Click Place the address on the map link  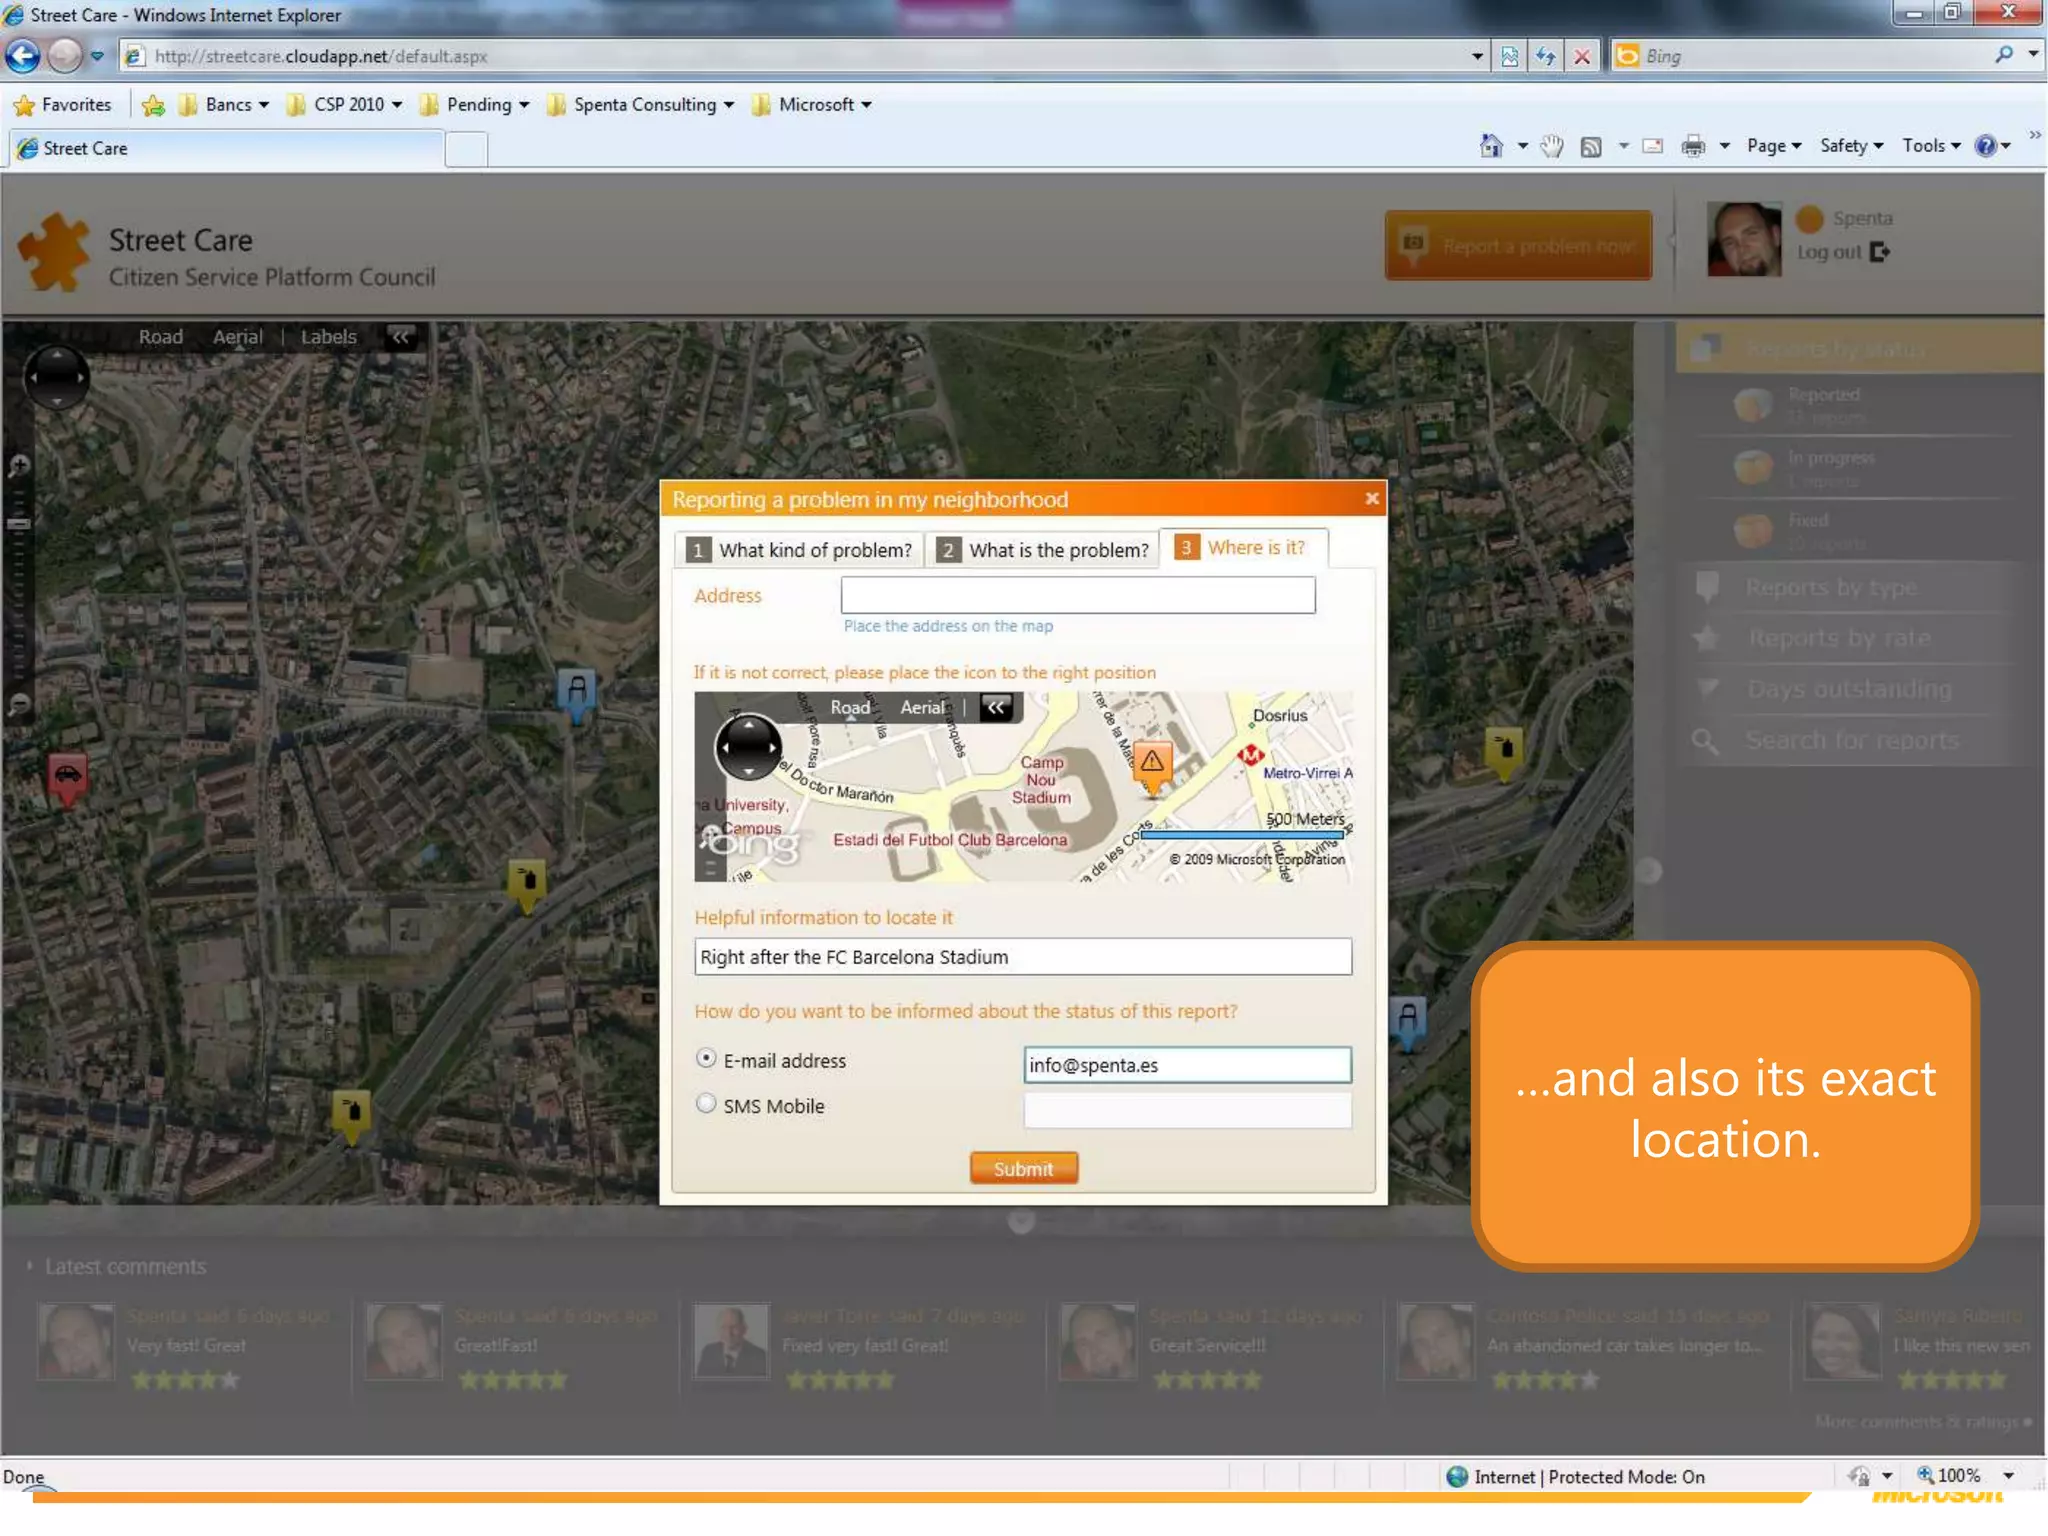coord(948,626)
